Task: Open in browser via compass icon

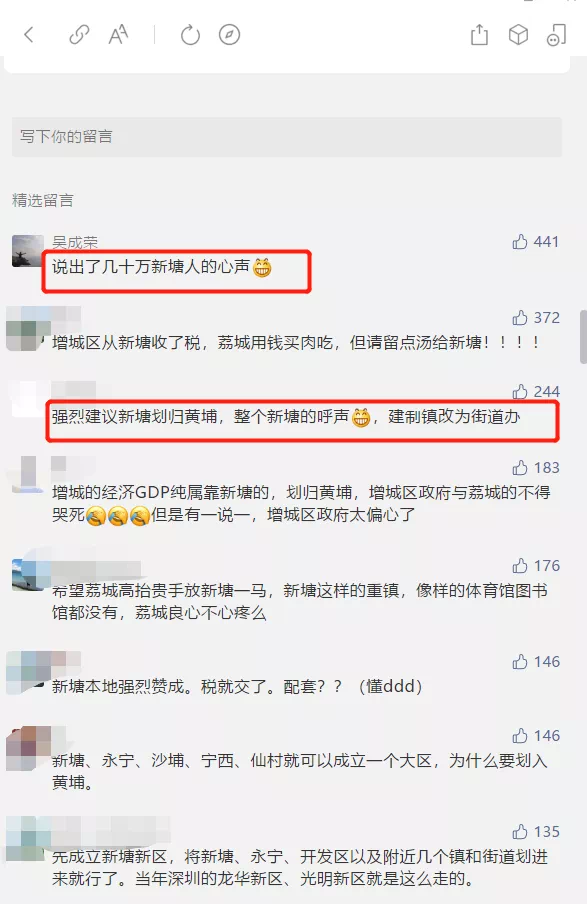Action: pos(229,35)
